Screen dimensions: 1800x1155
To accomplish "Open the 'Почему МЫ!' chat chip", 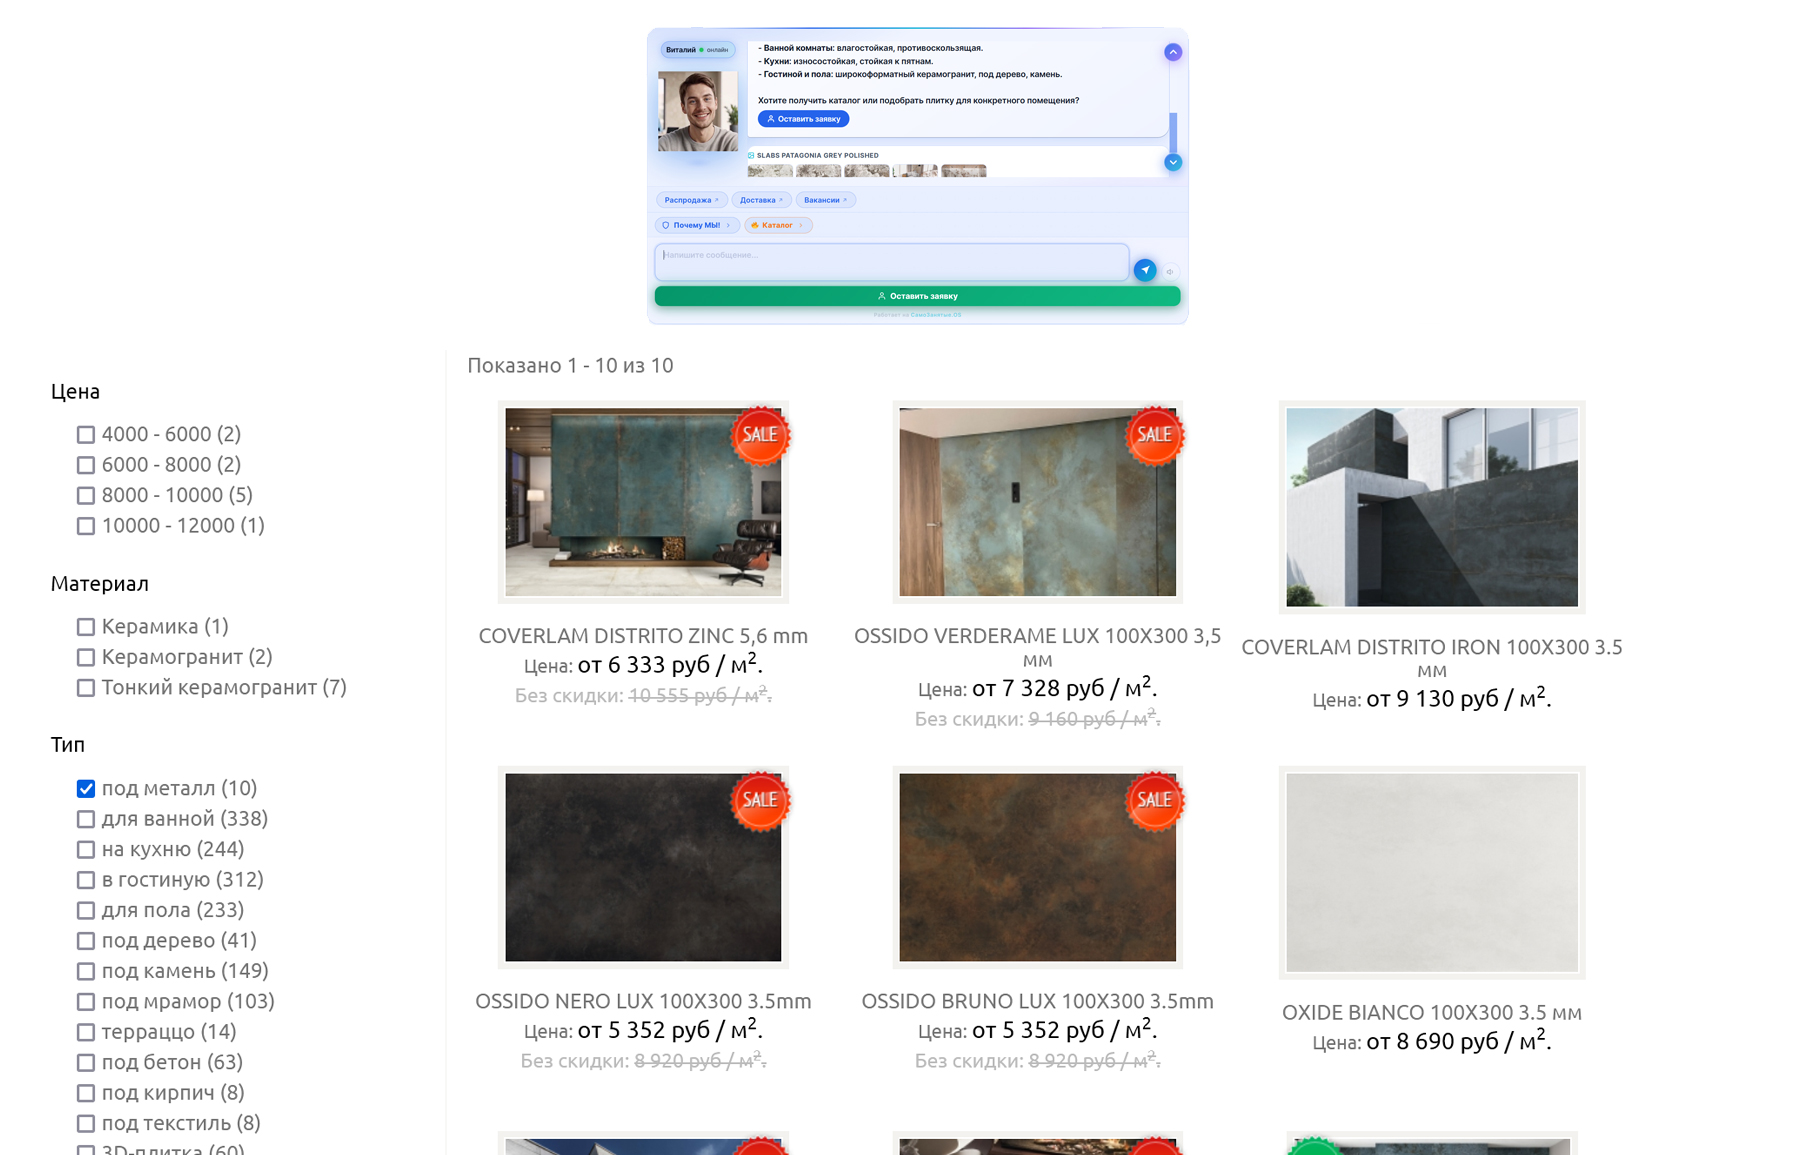I will (x=697, y=225).
